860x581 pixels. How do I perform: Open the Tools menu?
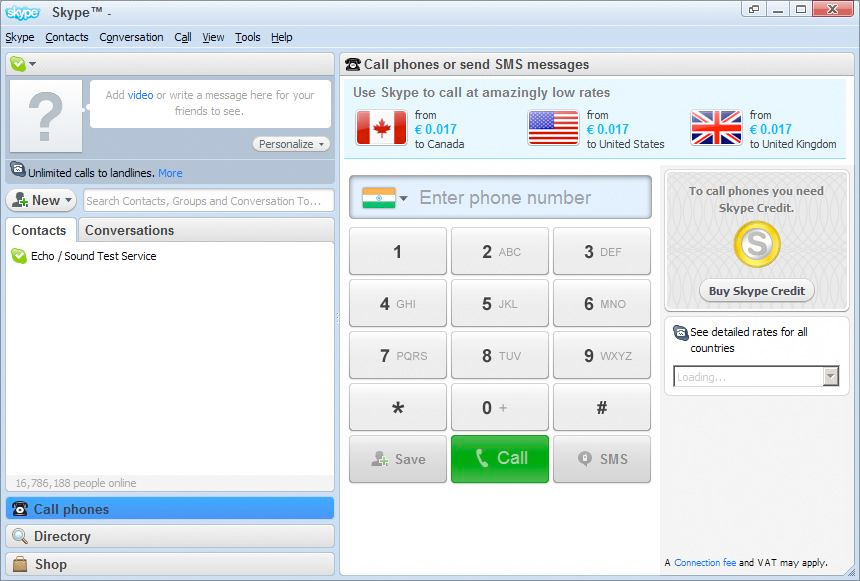click(x=247, y=37)
